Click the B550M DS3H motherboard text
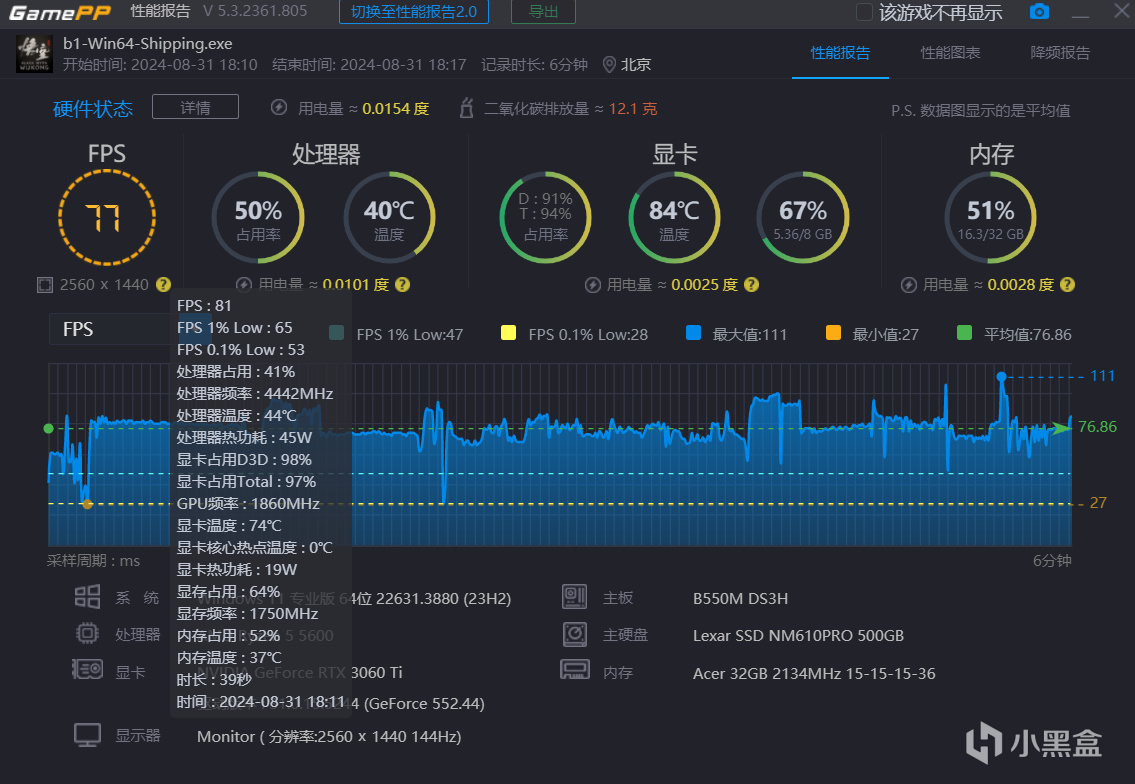This screenshot has height=784, width=1135. pos(741,599)
